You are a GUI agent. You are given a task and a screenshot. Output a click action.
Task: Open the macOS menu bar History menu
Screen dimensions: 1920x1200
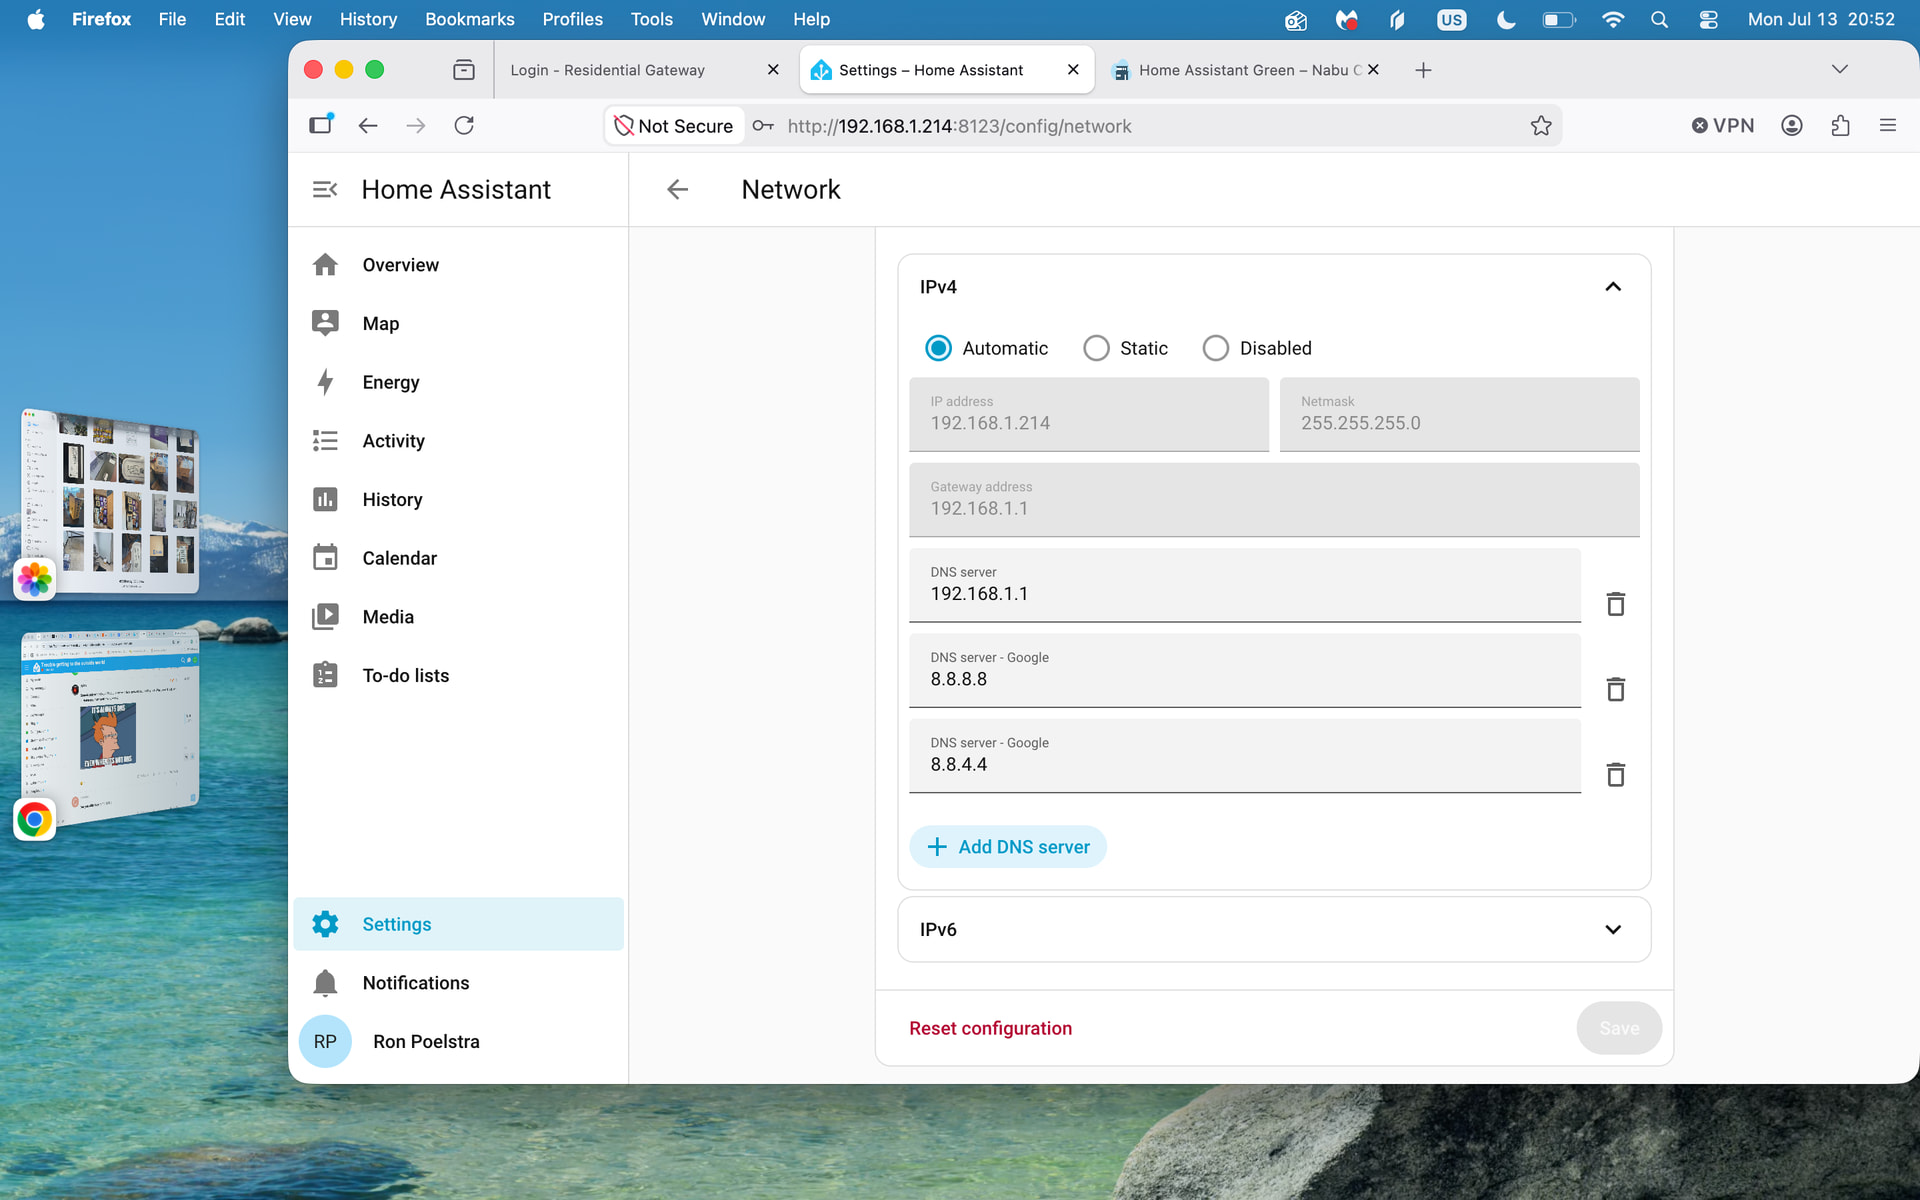click(x=368, y=19)
